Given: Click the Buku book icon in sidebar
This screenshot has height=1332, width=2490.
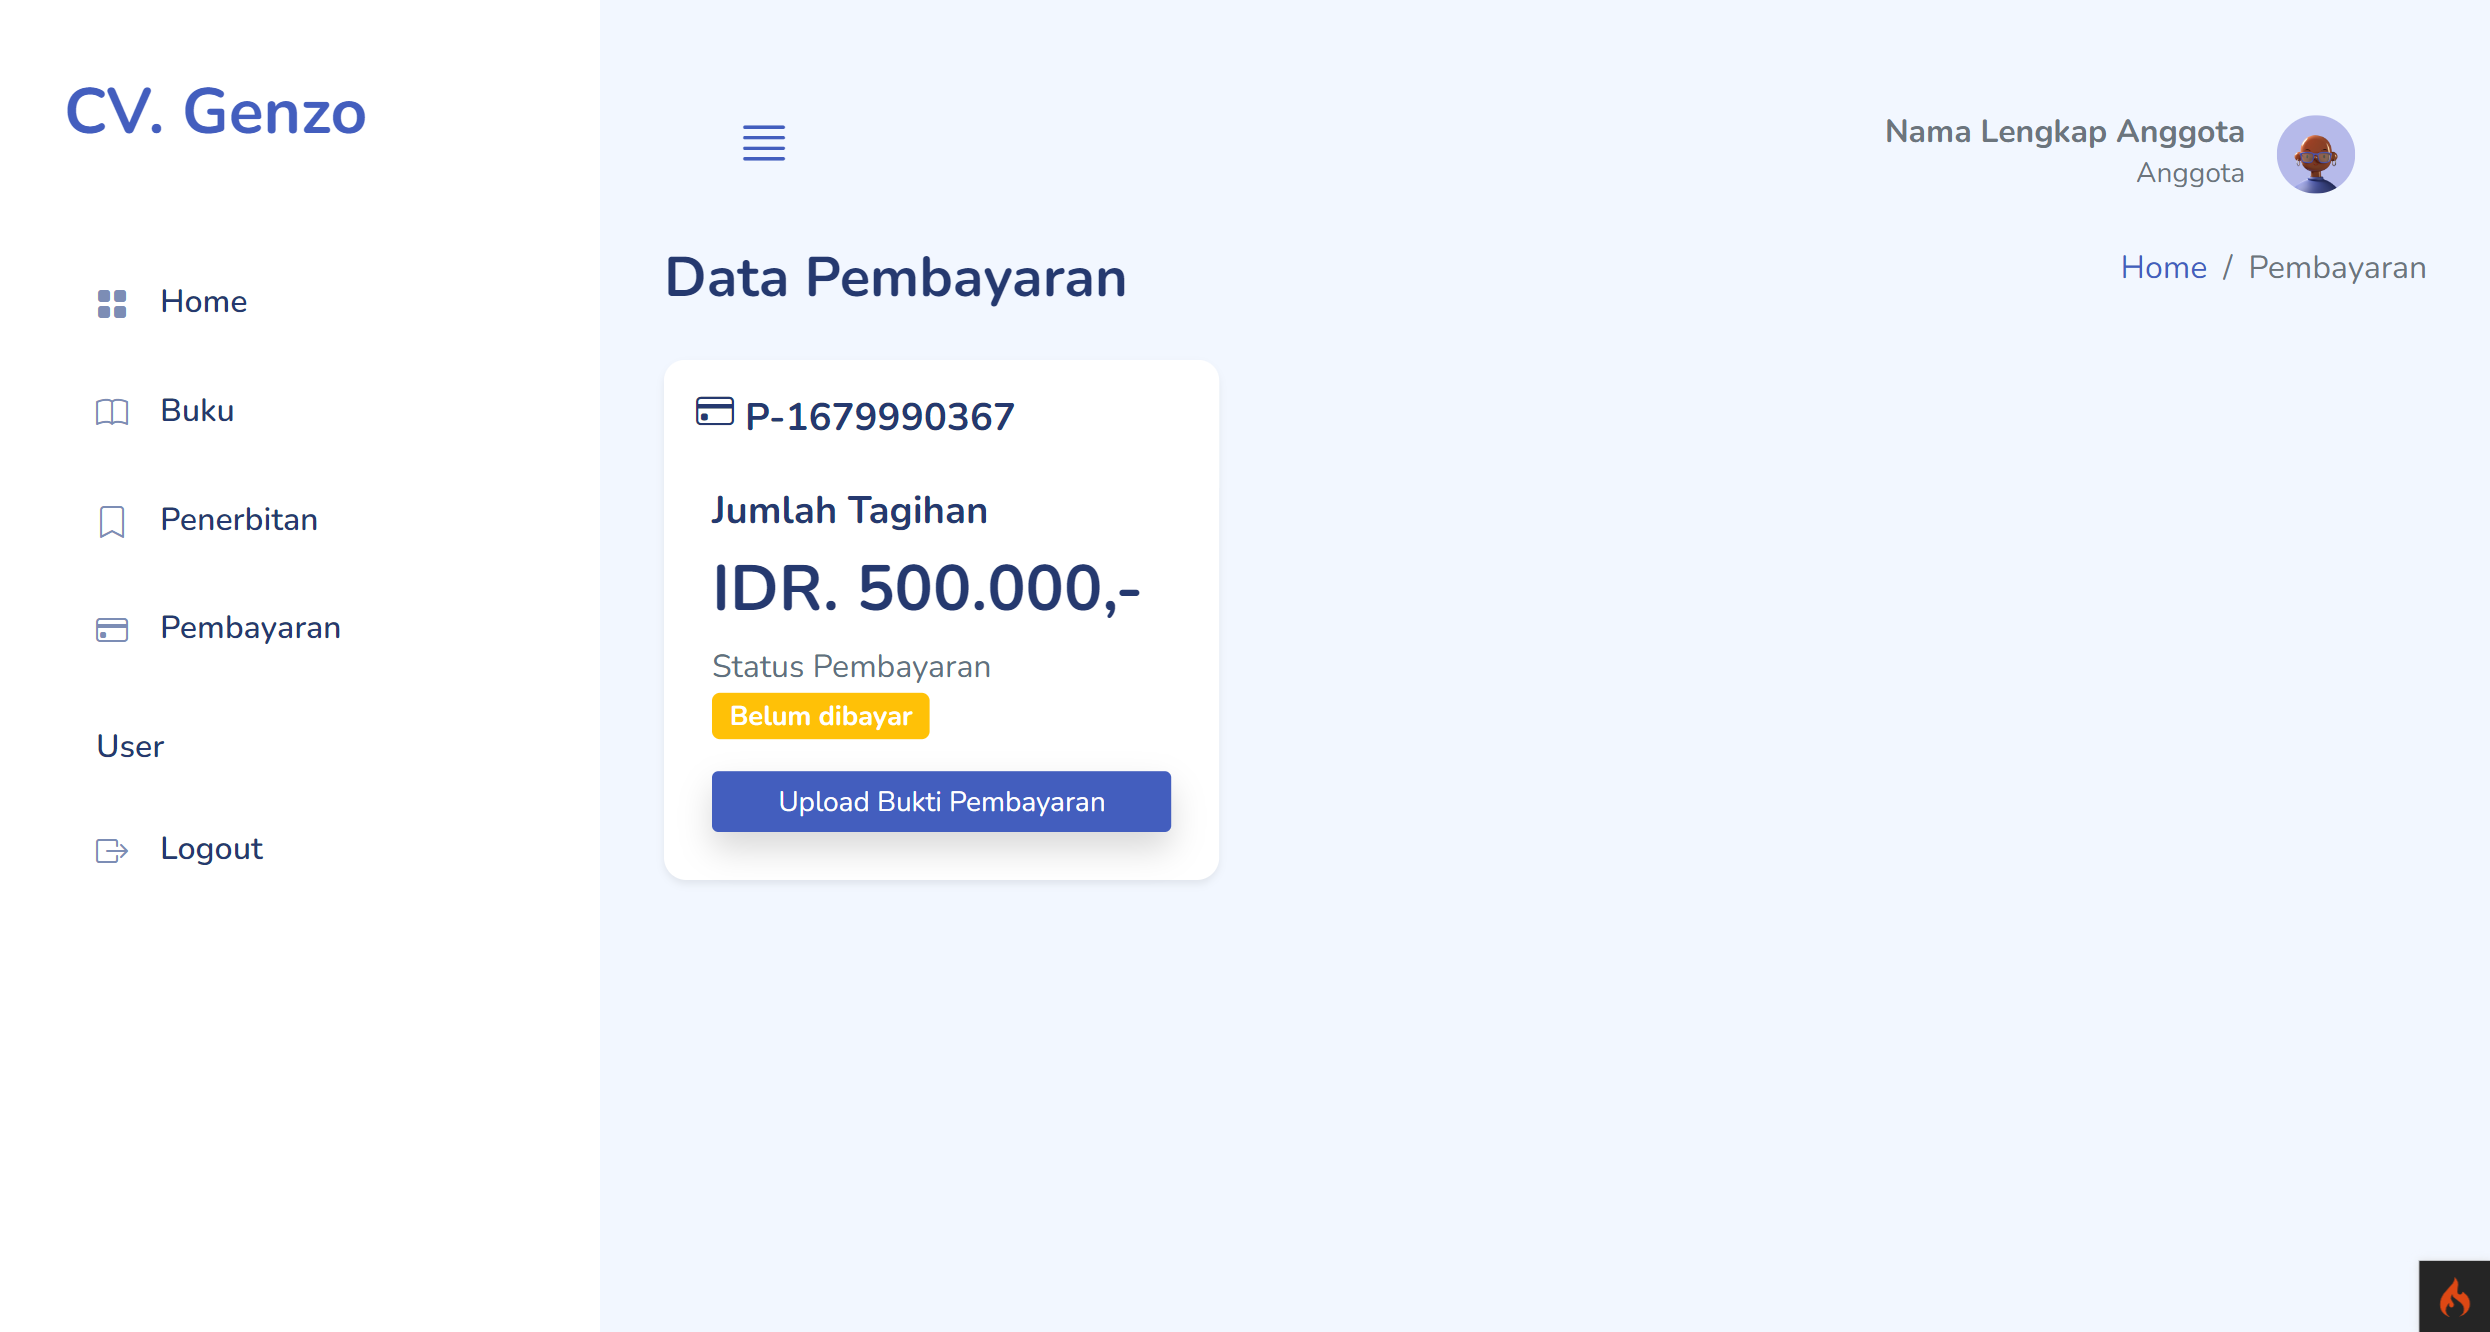Looking at the screenshot, I should [x=110, y=412].
